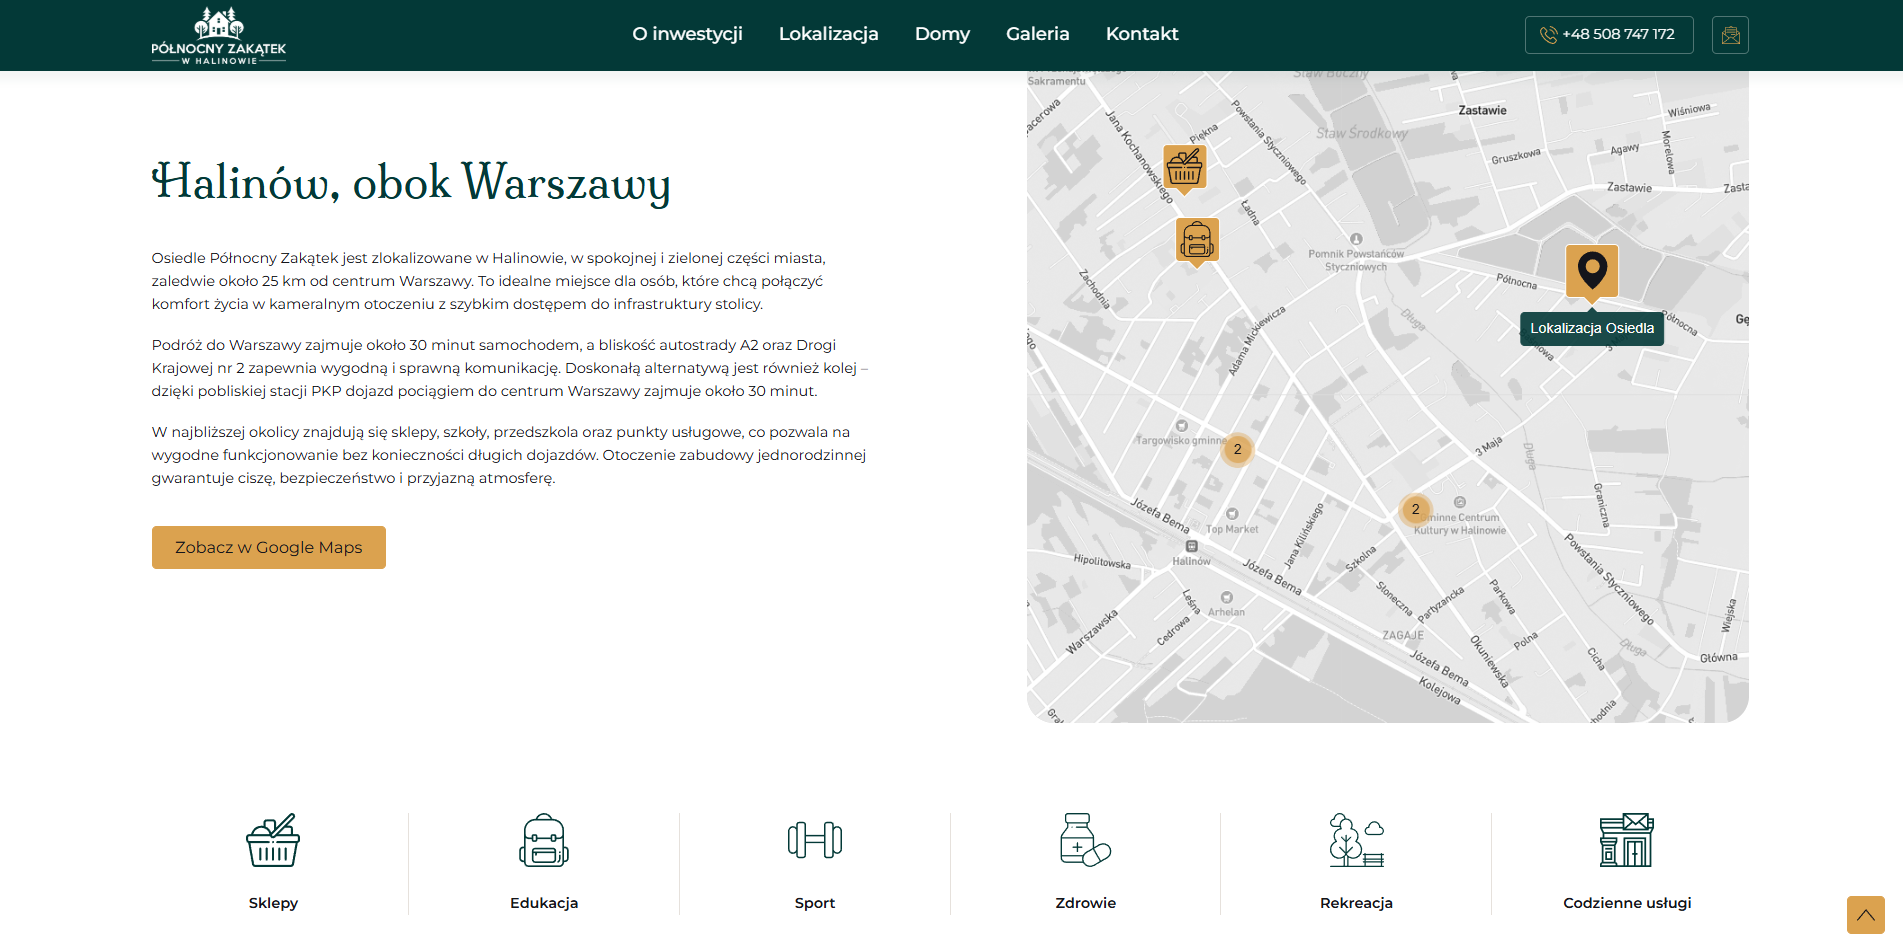Screen dimensions: 1903x952
Task: Go to the Lokalizacja section
Action: (828, 34)
